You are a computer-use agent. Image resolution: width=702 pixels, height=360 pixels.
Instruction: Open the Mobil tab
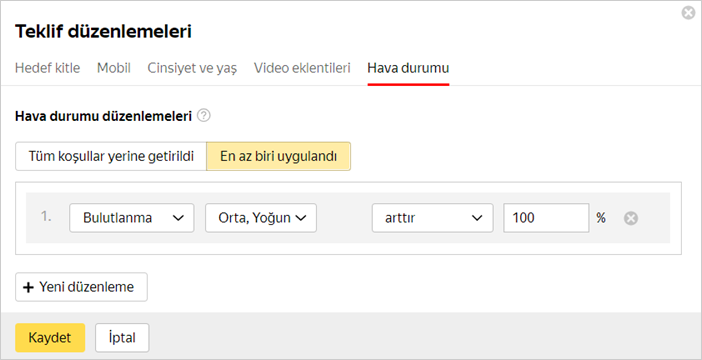pos(114,68)
